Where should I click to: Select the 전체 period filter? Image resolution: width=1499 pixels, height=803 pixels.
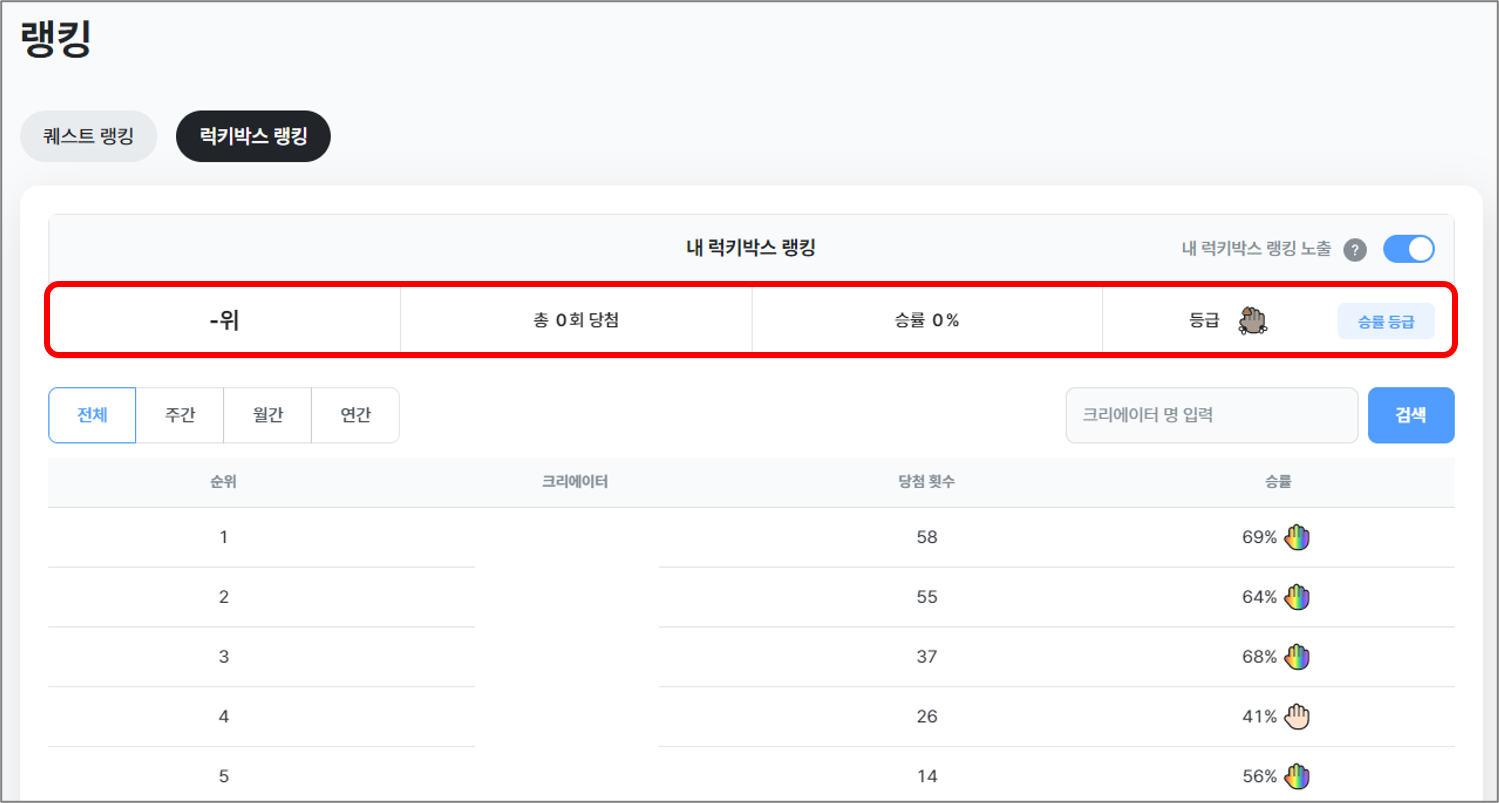tap(92, 415)
